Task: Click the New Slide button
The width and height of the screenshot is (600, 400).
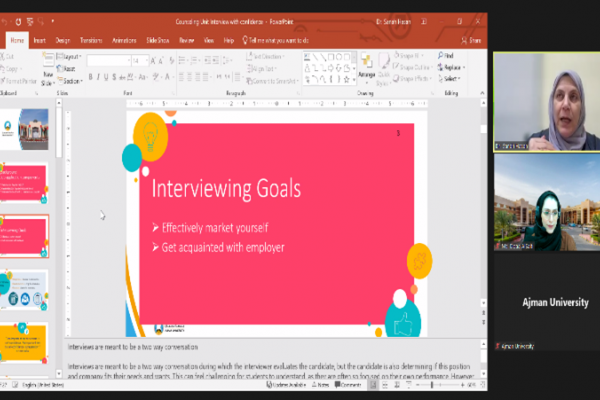Action: point(46,68)
